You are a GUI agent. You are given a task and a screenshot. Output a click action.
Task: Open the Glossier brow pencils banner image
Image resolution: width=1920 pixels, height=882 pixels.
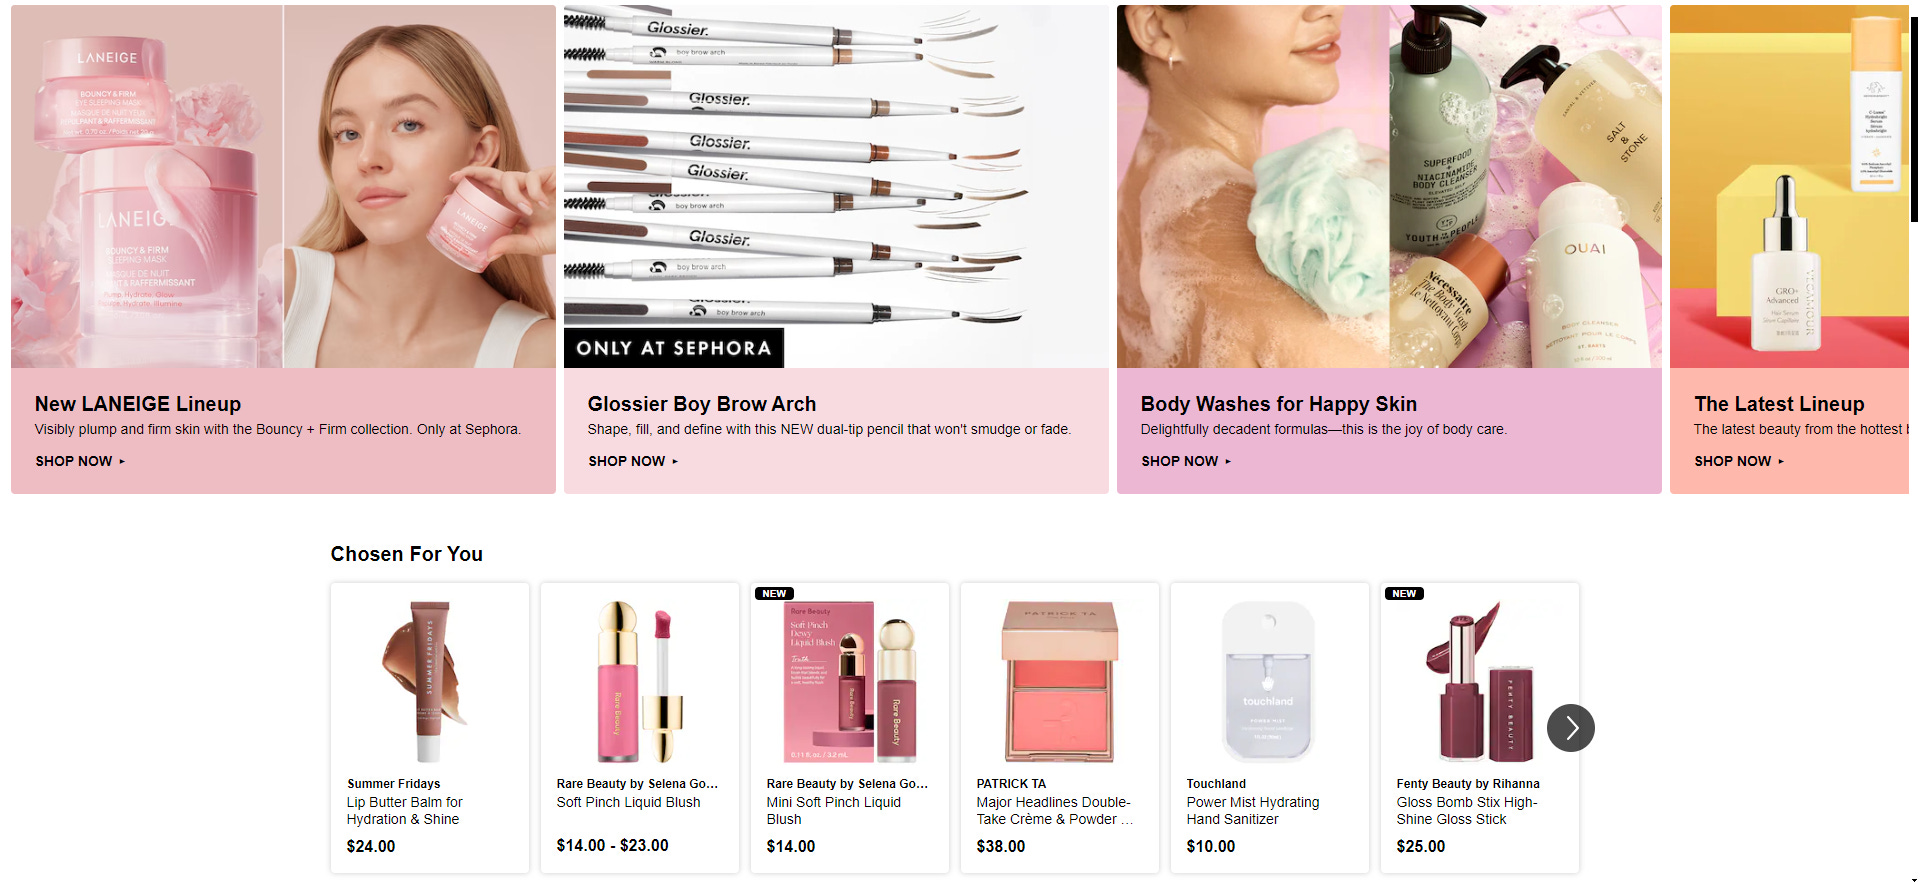click(836, 186)
